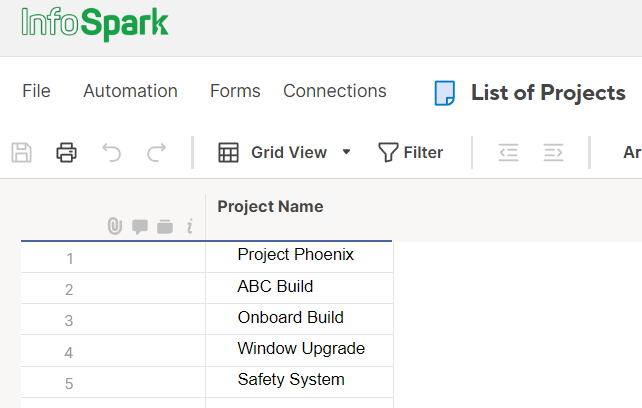Click the Outdent icon
Viewport: 642px width, 408px height.
pyautogui.click(x=508, y=152)
